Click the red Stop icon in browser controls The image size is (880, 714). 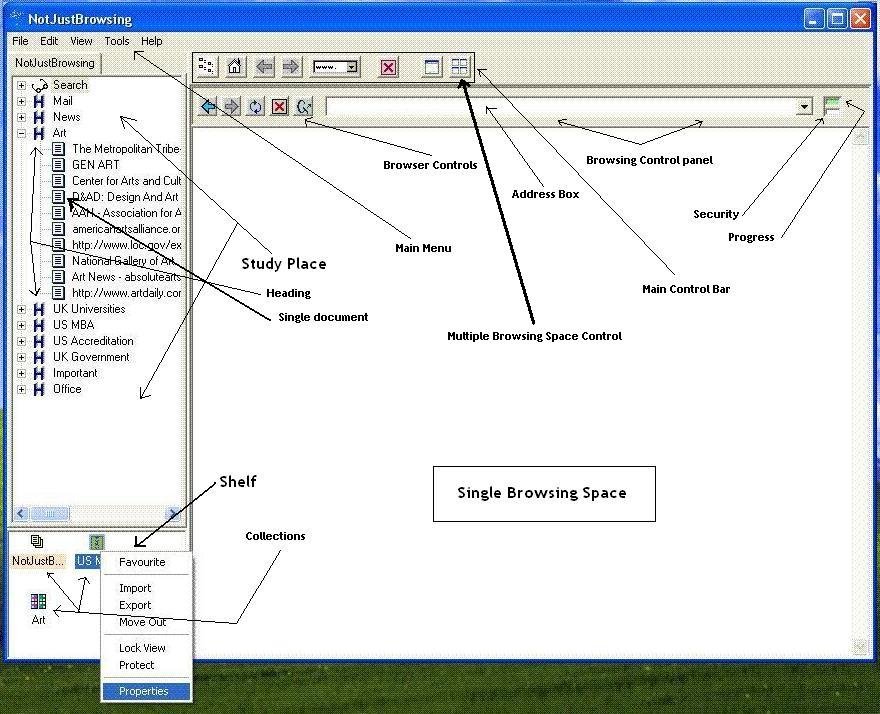pos(280,106)
